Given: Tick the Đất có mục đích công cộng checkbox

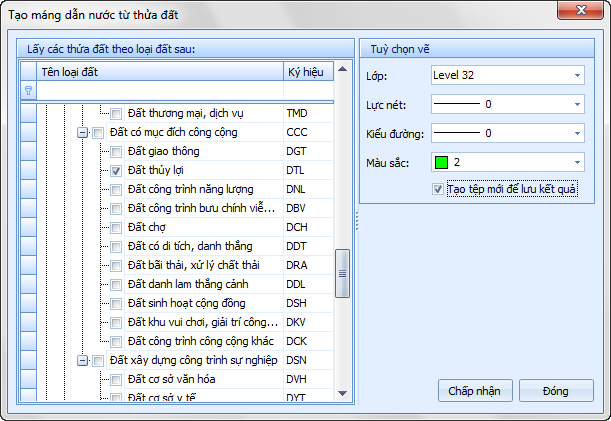Looking at the screenshot, I should [x=99, y=133].
